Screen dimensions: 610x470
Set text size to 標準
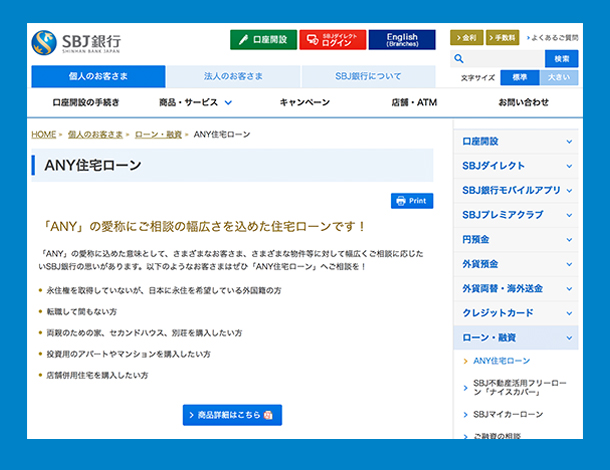point(520,77)
